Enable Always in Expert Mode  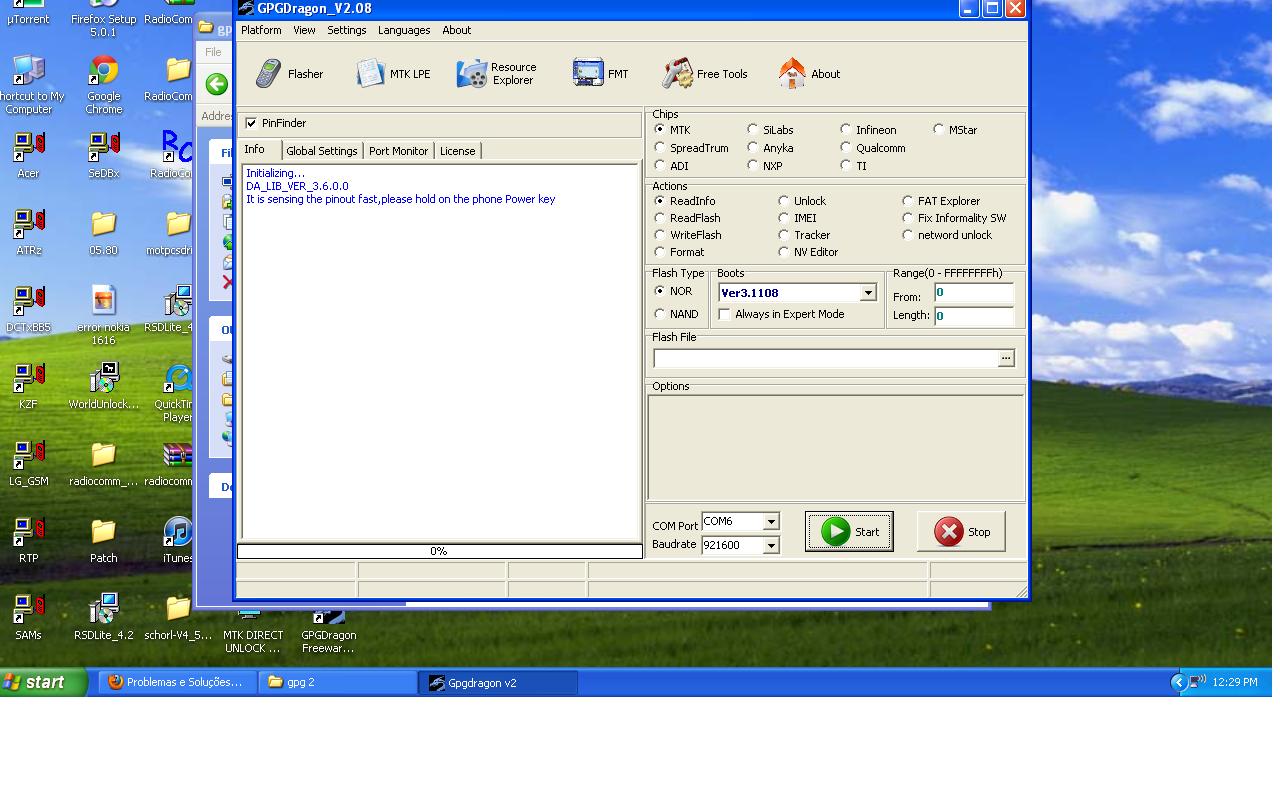pyautogui.click(x=725, y=314)
